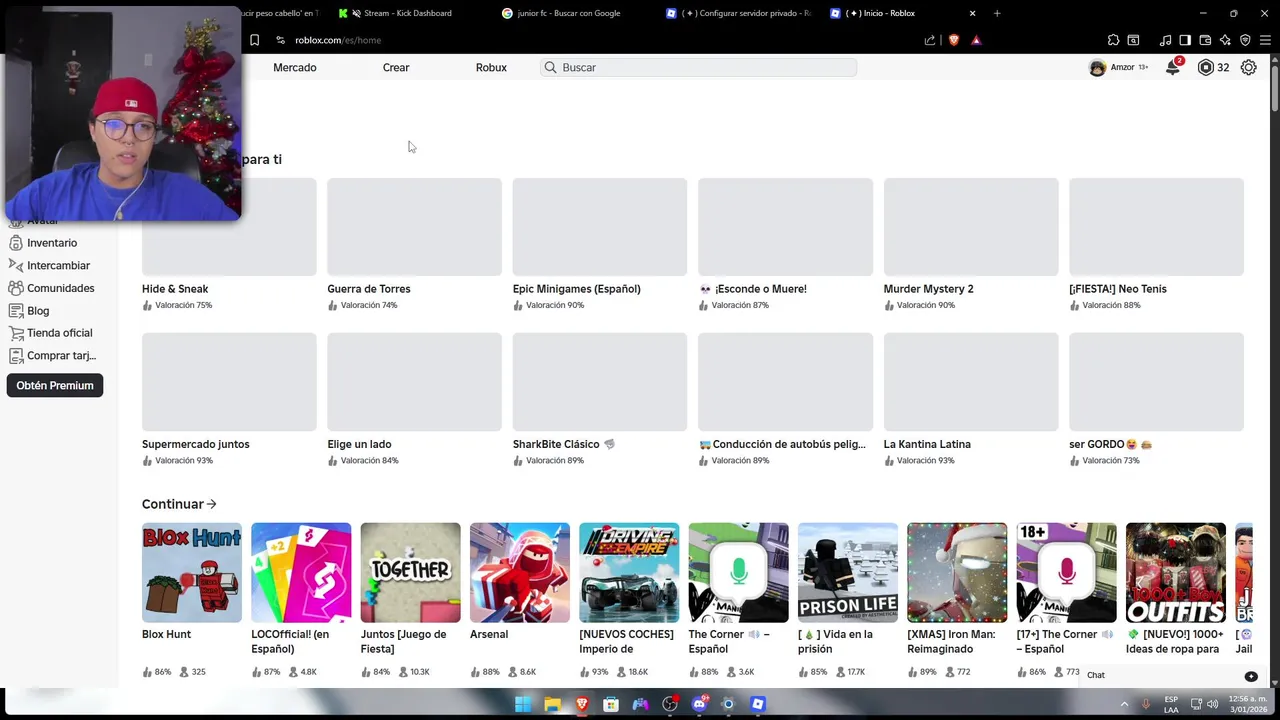Click the Buscar search field
The image size is (1280, 720).
click(698, 68)
